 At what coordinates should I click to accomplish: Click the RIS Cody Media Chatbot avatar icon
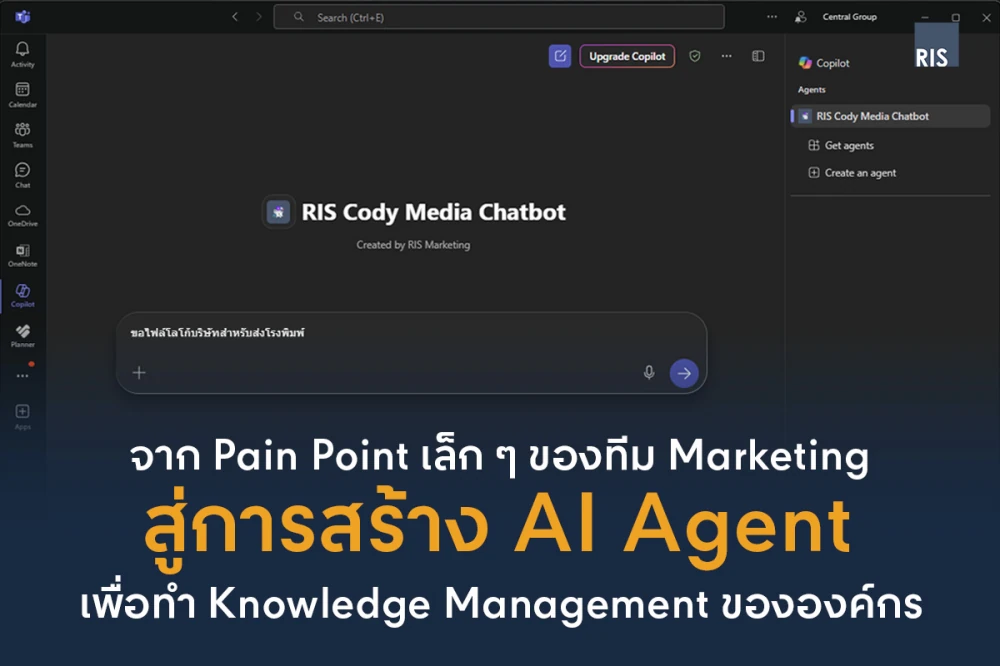(278, 212)
